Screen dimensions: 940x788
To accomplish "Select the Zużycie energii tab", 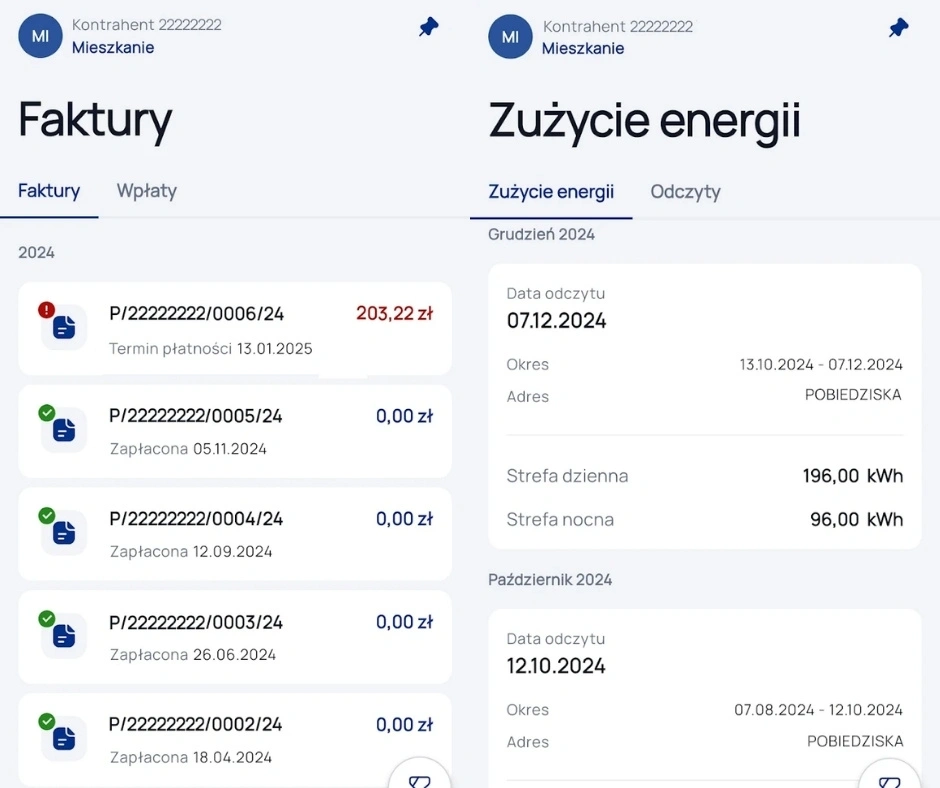I will [x=551, y=192].
